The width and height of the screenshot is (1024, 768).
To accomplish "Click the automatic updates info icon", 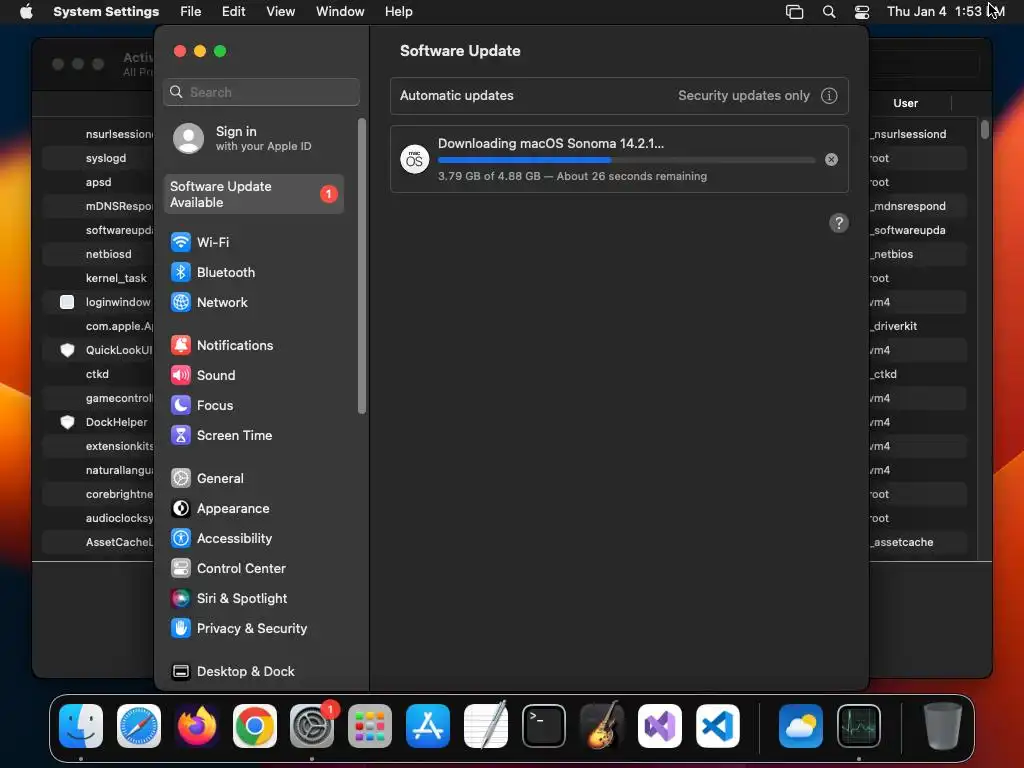I will (x=829, y=96).
